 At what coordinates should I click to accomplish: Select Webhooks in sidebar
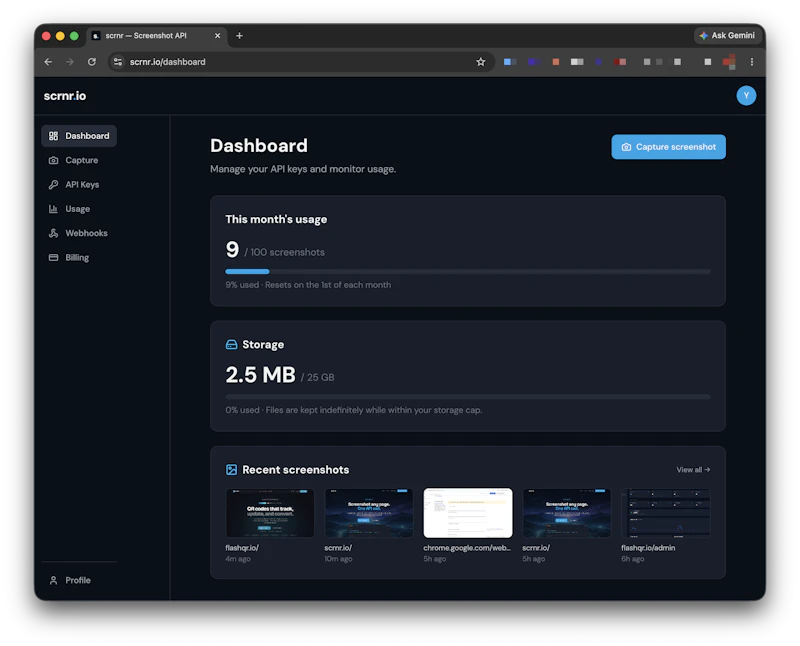[79, 233]
